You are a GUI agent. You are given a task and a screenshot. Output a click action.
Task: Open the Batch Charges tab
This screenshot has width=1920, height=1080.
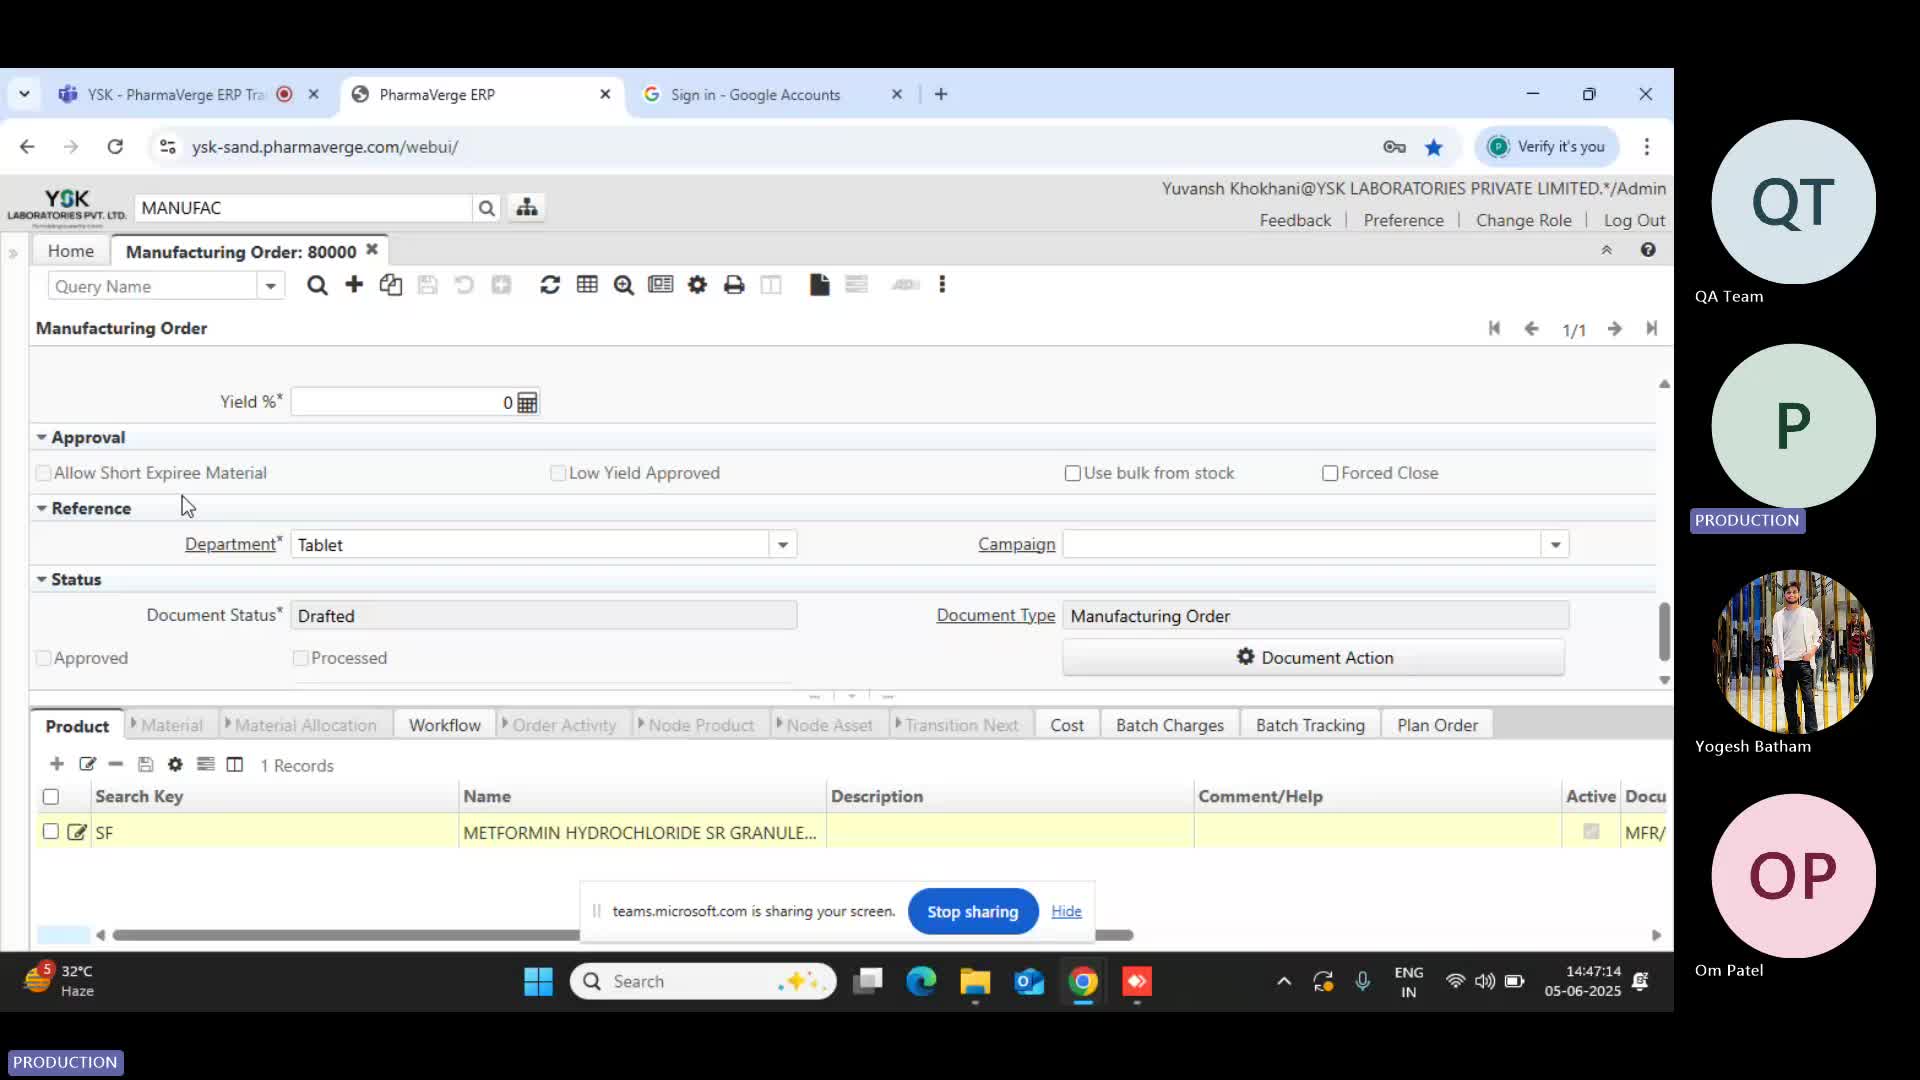1170,725
